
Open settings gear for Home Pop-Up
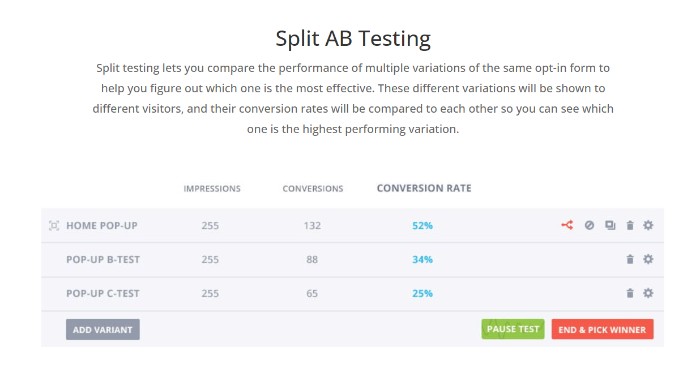648,226
